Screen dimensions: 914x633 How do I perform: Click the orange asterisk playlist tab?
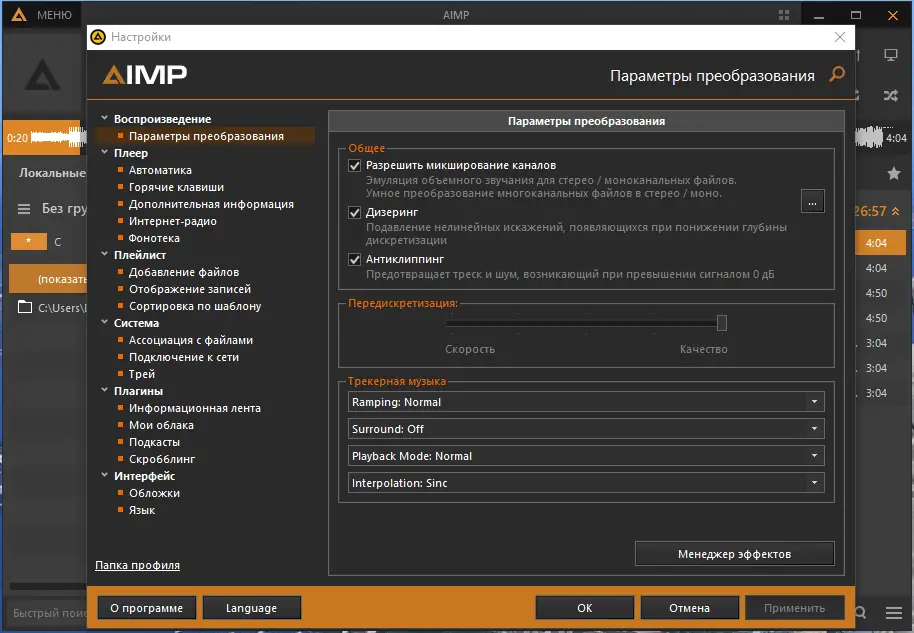click(29, 241)
